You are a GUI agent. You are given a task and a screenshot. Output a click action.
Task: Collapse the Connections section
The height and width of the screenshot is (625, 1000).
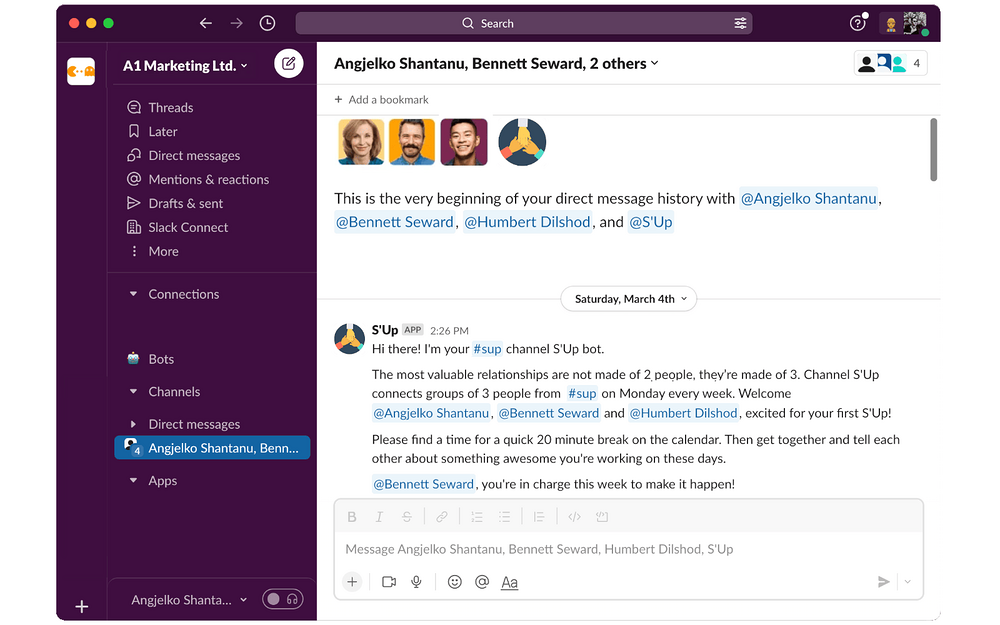coord(133,295)
